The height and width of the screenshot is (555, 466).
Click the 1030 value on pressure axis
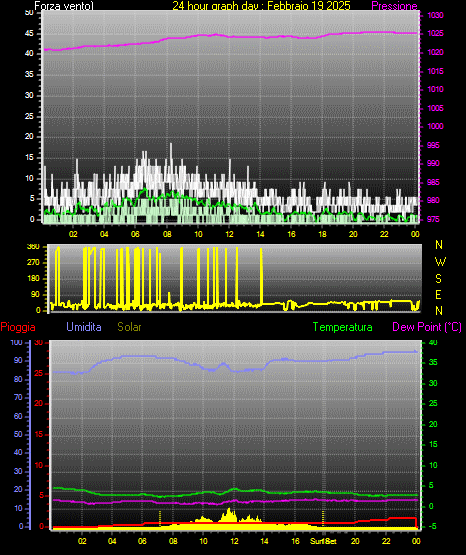pos(435,15)
